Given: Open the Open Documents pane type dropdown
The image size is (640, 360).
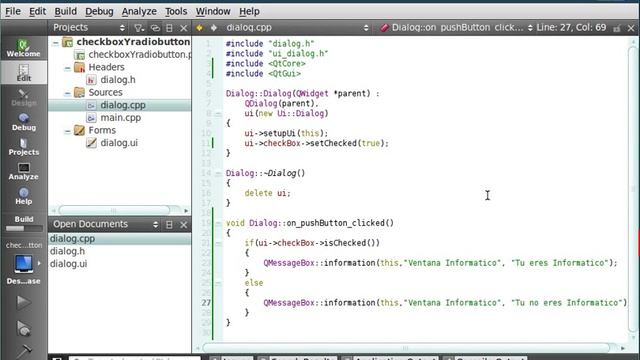Looking at the screenshot, I should point(156,224).
